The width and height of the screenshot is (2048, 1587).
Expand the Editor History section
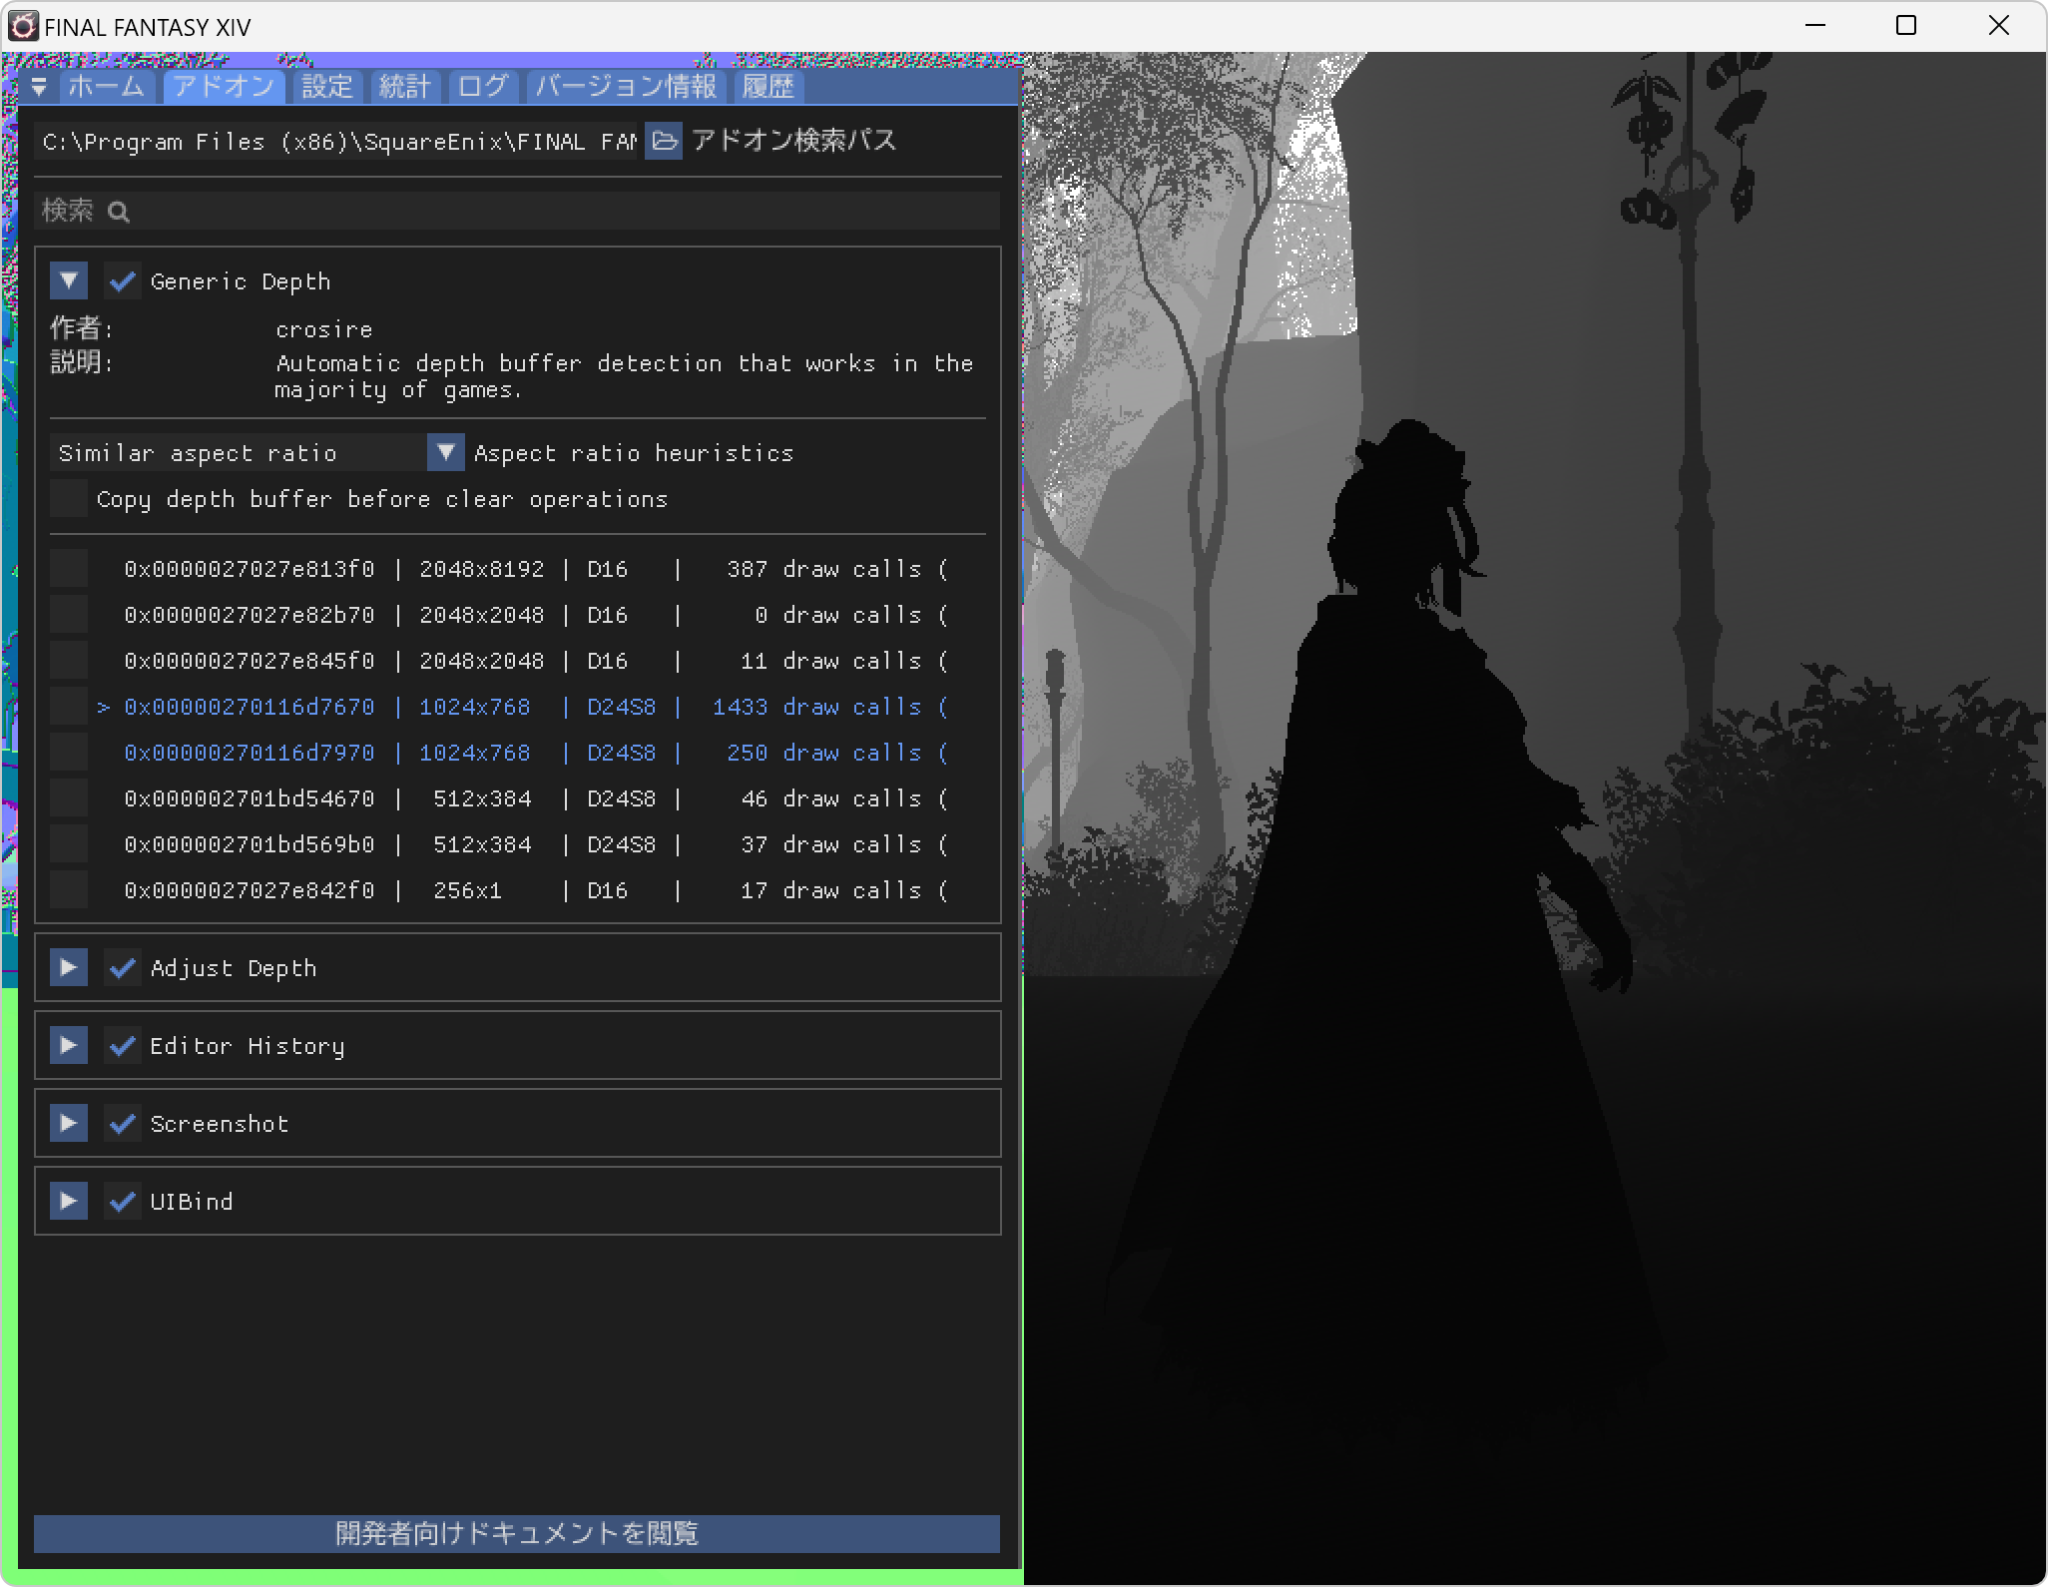pos(68,1045)
